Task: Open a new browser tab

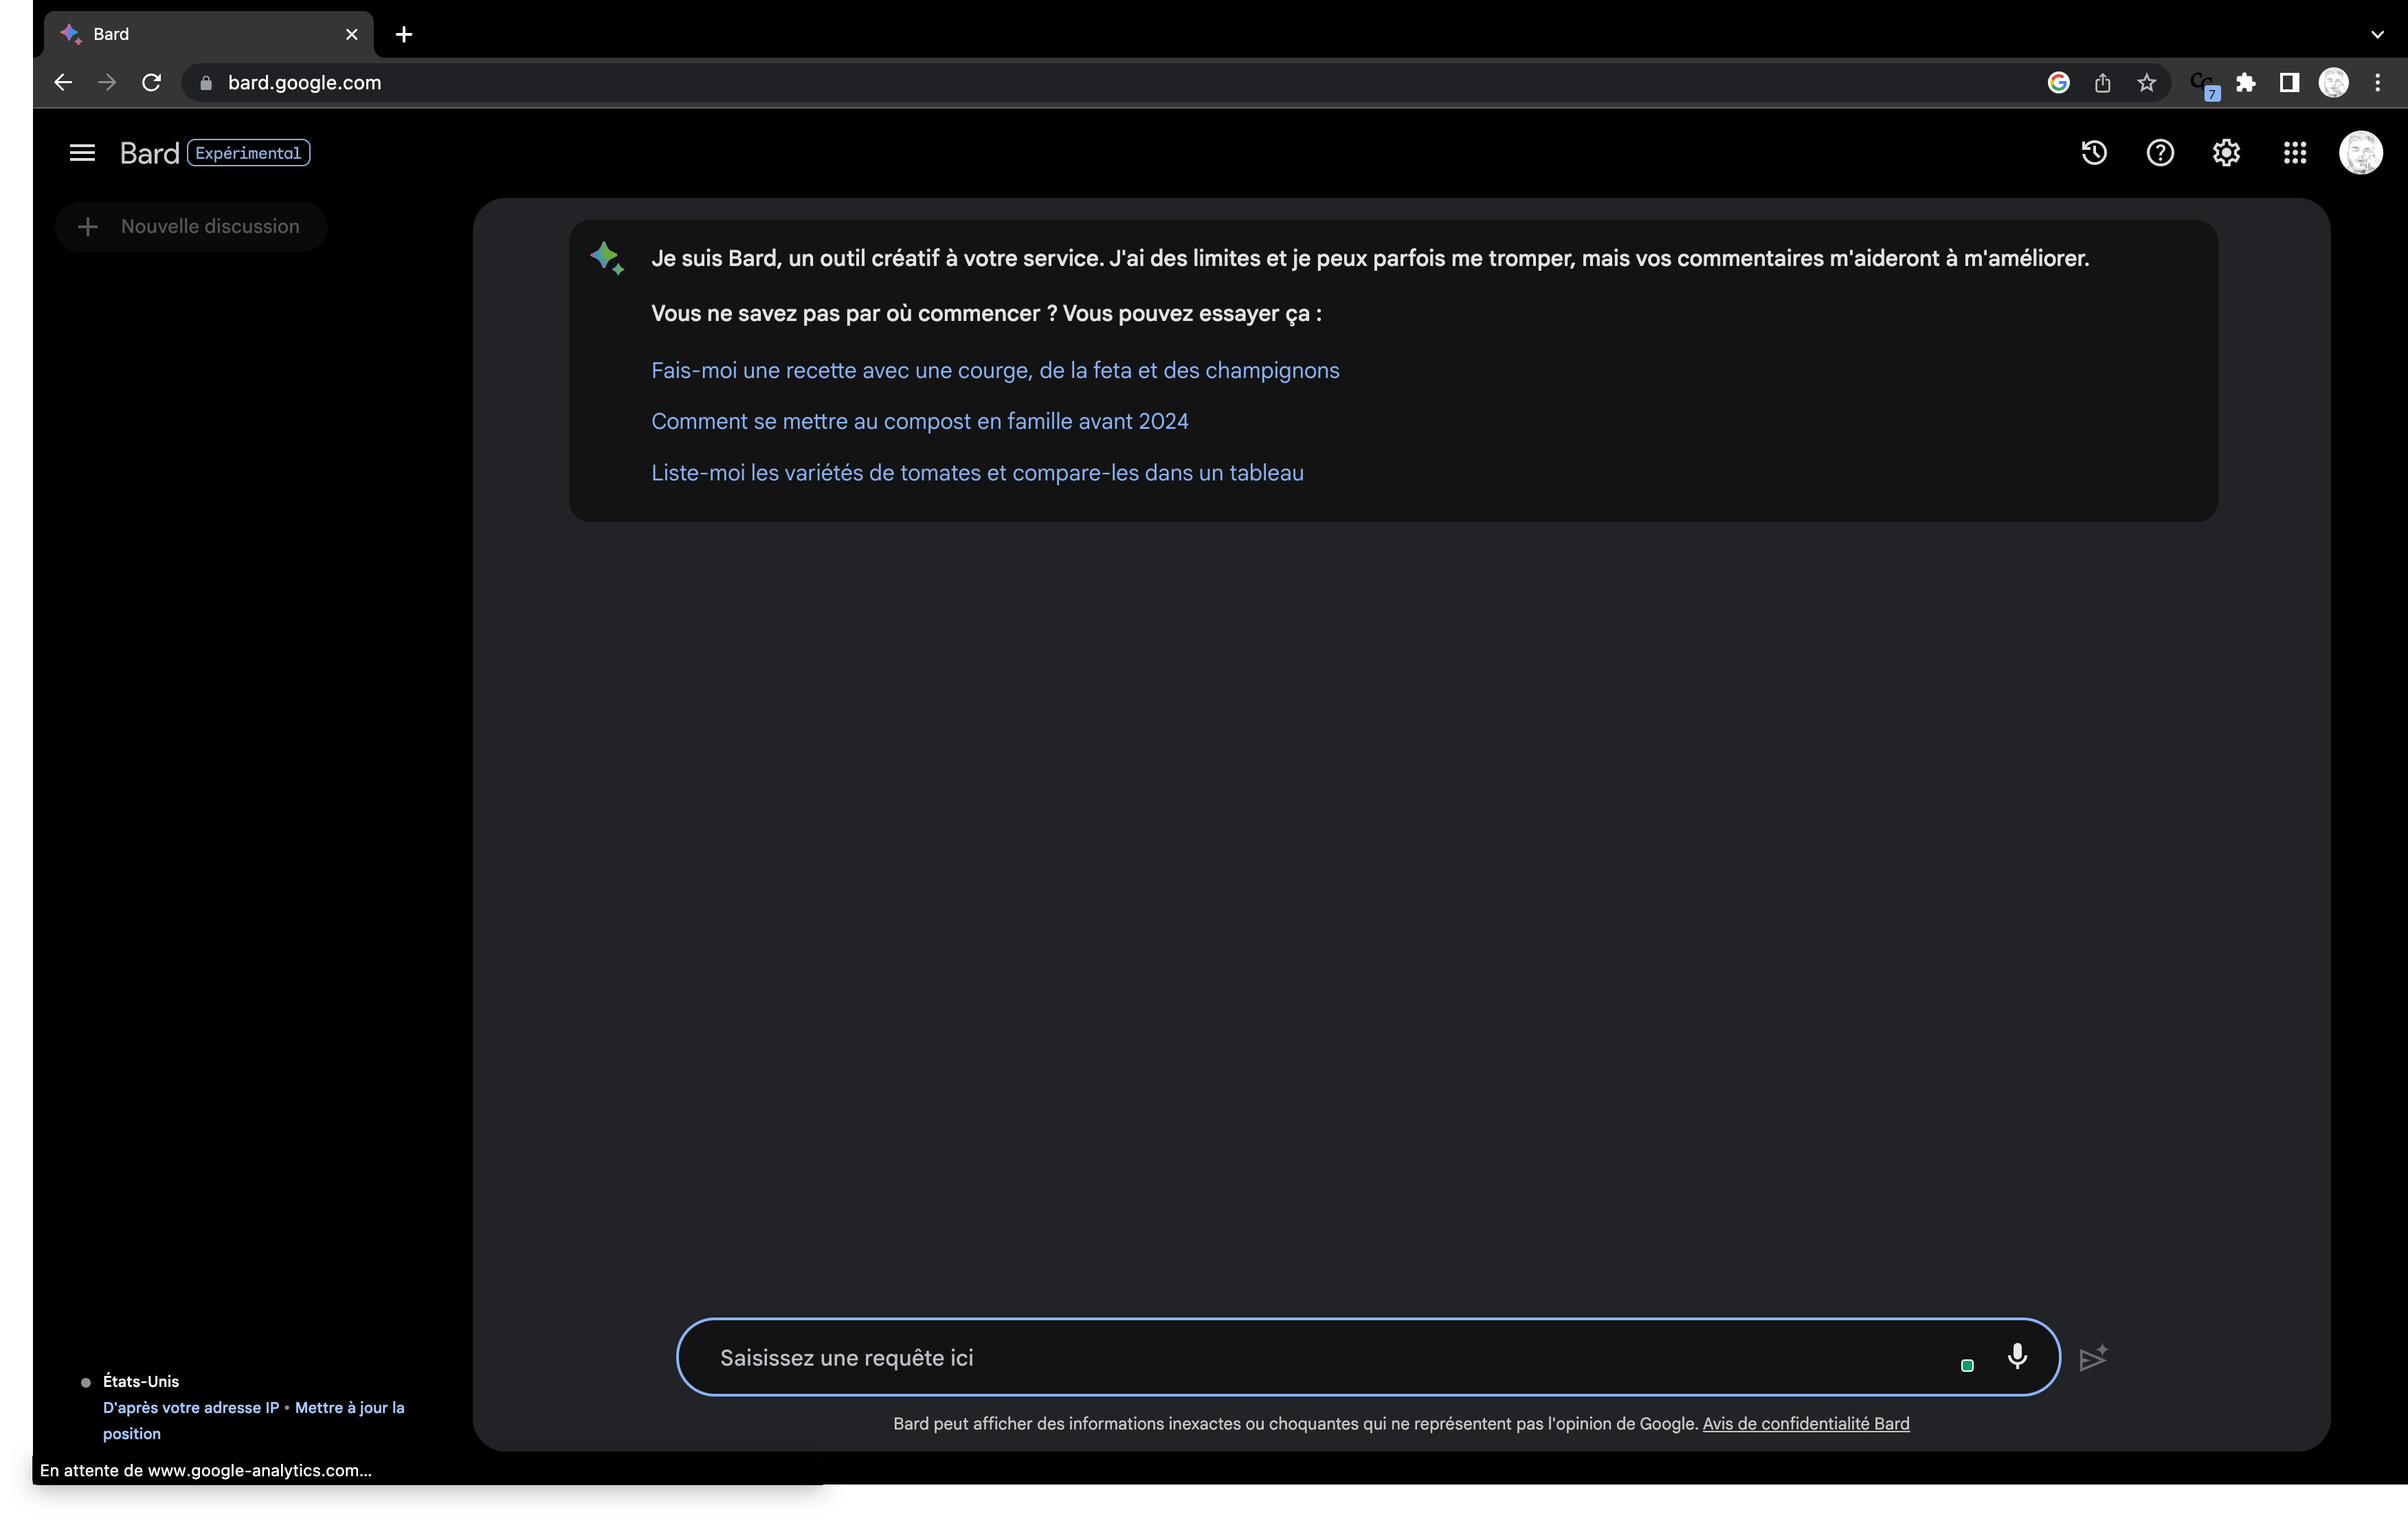Action: (x=404, y=34)
